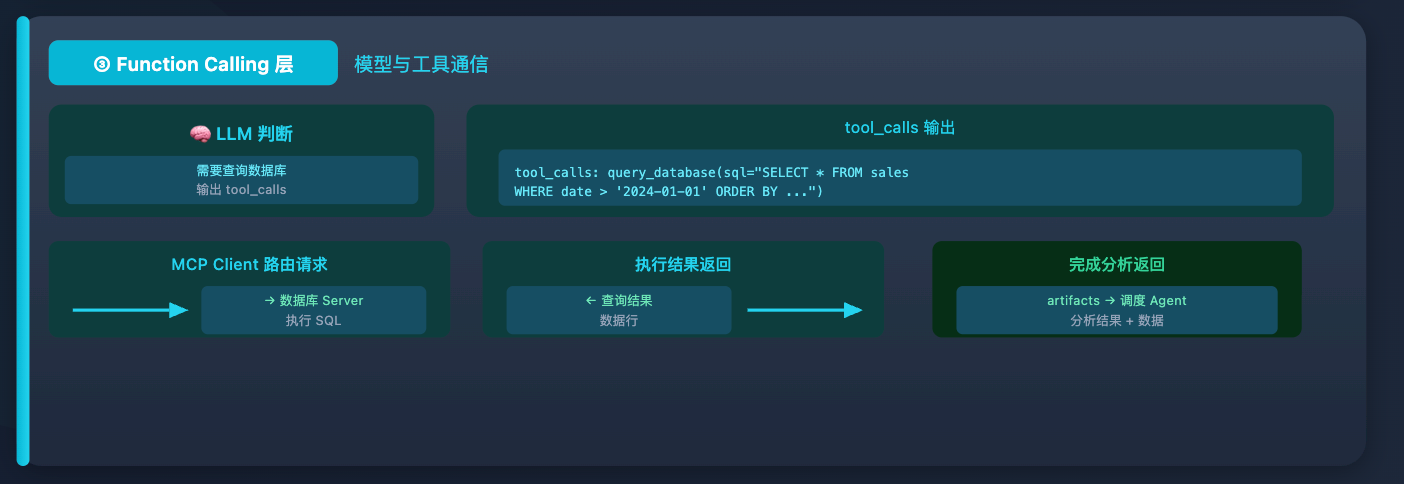Click the query_database code line
Screen dimensions: 1404x484
coord(711,172)
